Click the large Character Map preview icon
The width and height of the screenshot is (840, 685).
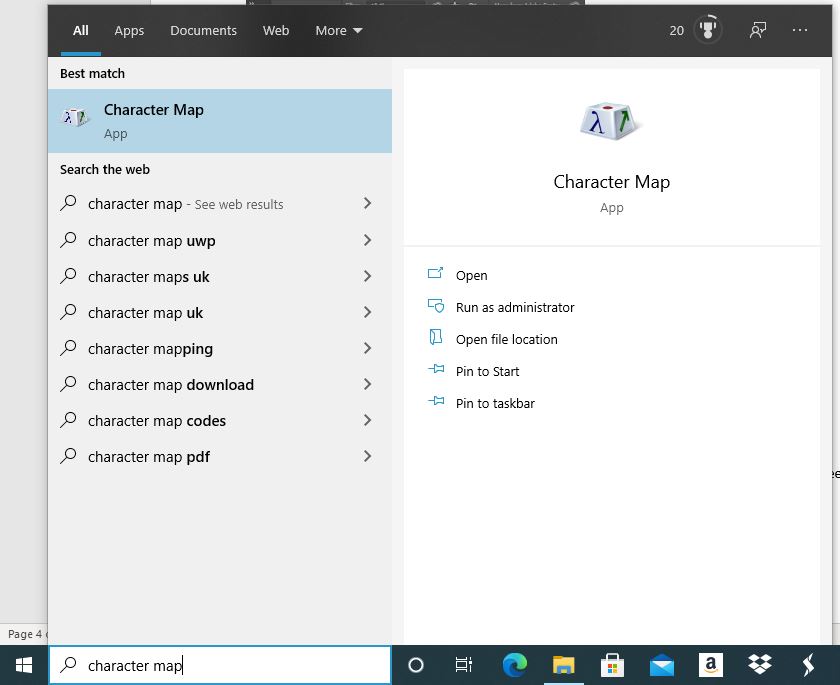click(x=611, y=121)
